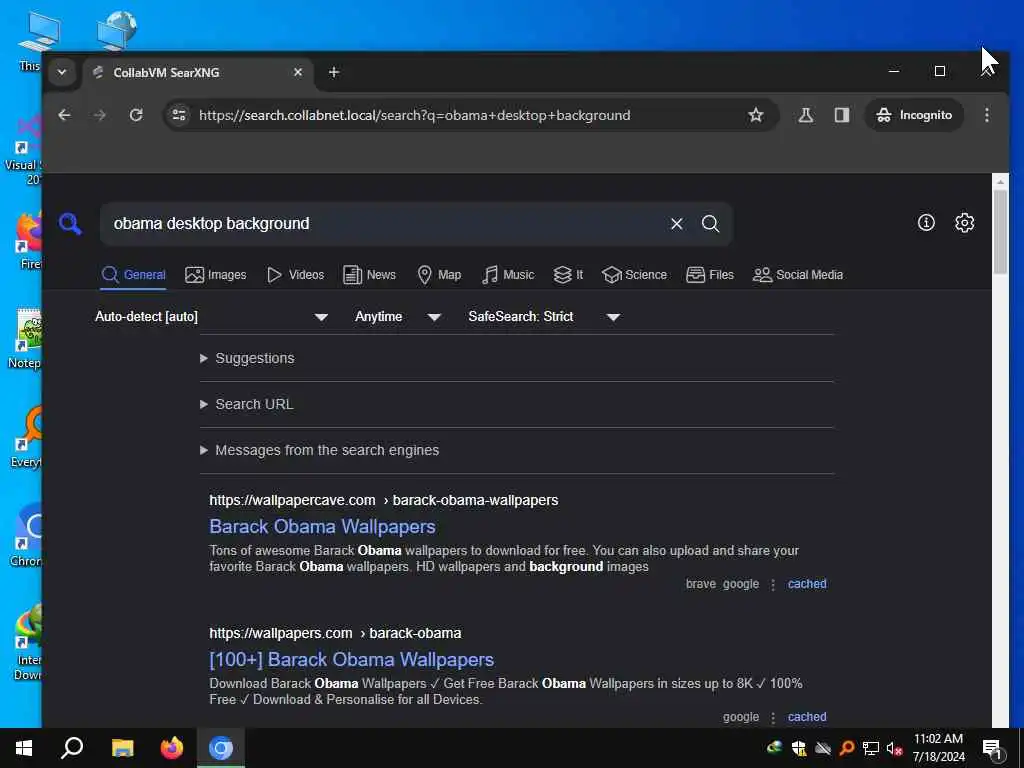Open the SafeSearch: Strict dropdown
The image size is (1024, 768).
543,317
